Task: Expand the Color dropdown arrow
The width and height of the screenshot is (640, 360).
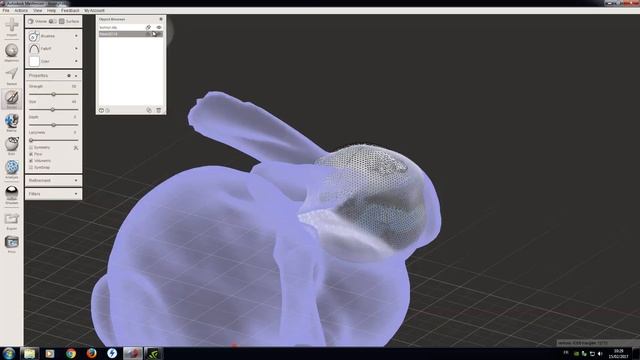Action: click(76, 61)
